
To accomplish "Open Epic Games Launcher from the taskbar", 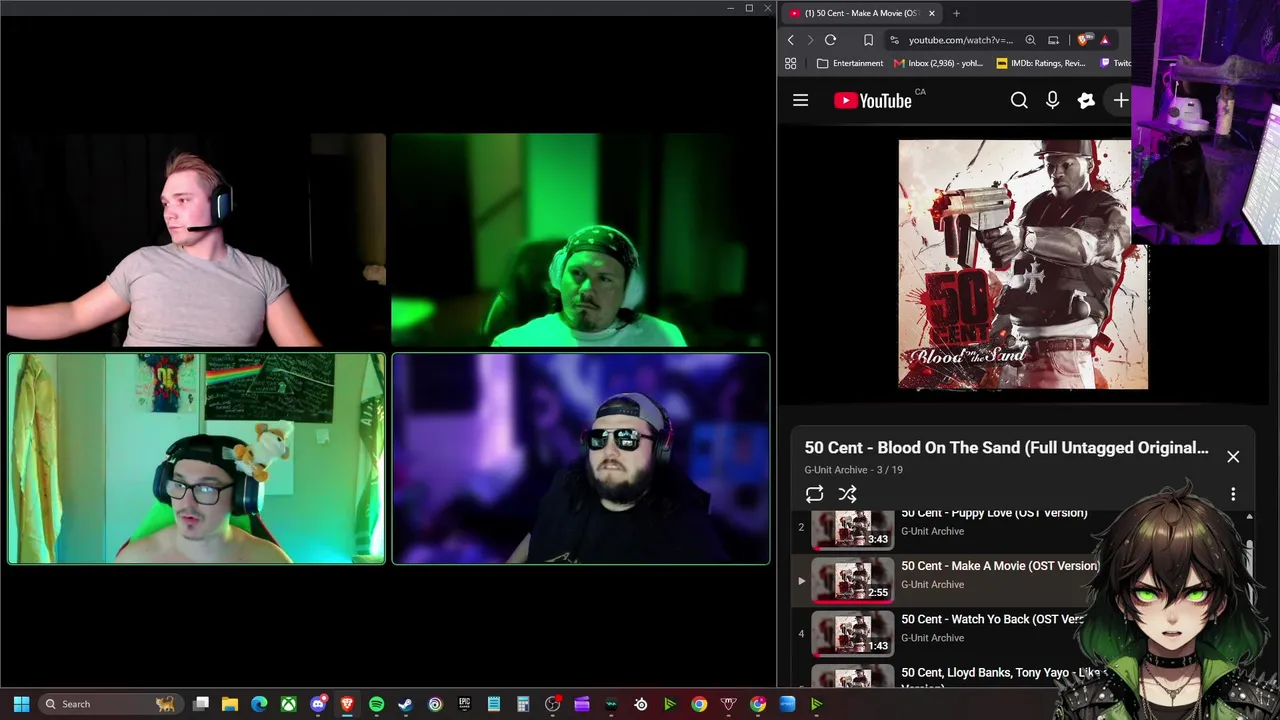I will pos(464,704).
